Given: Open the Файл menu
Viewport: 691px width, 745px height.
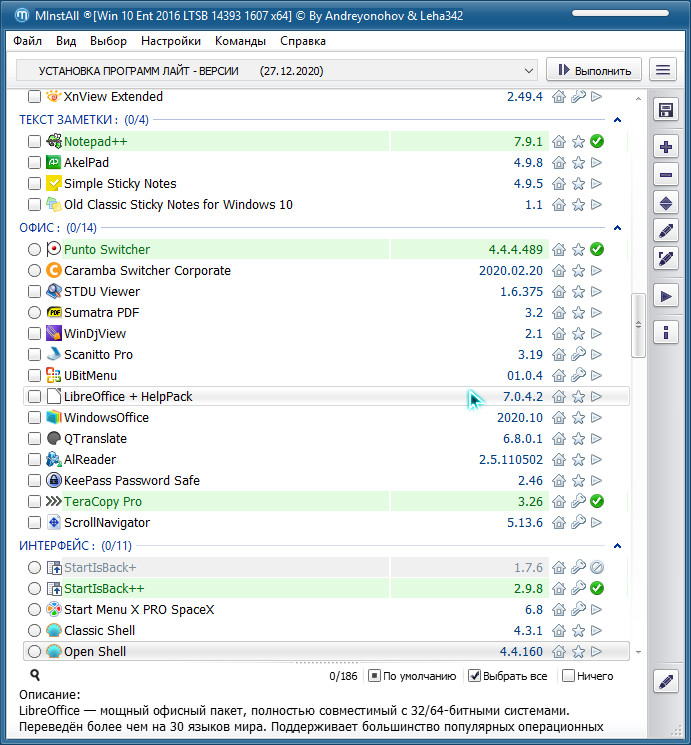Looking at the screenshot, I should (x=28, y=41).
